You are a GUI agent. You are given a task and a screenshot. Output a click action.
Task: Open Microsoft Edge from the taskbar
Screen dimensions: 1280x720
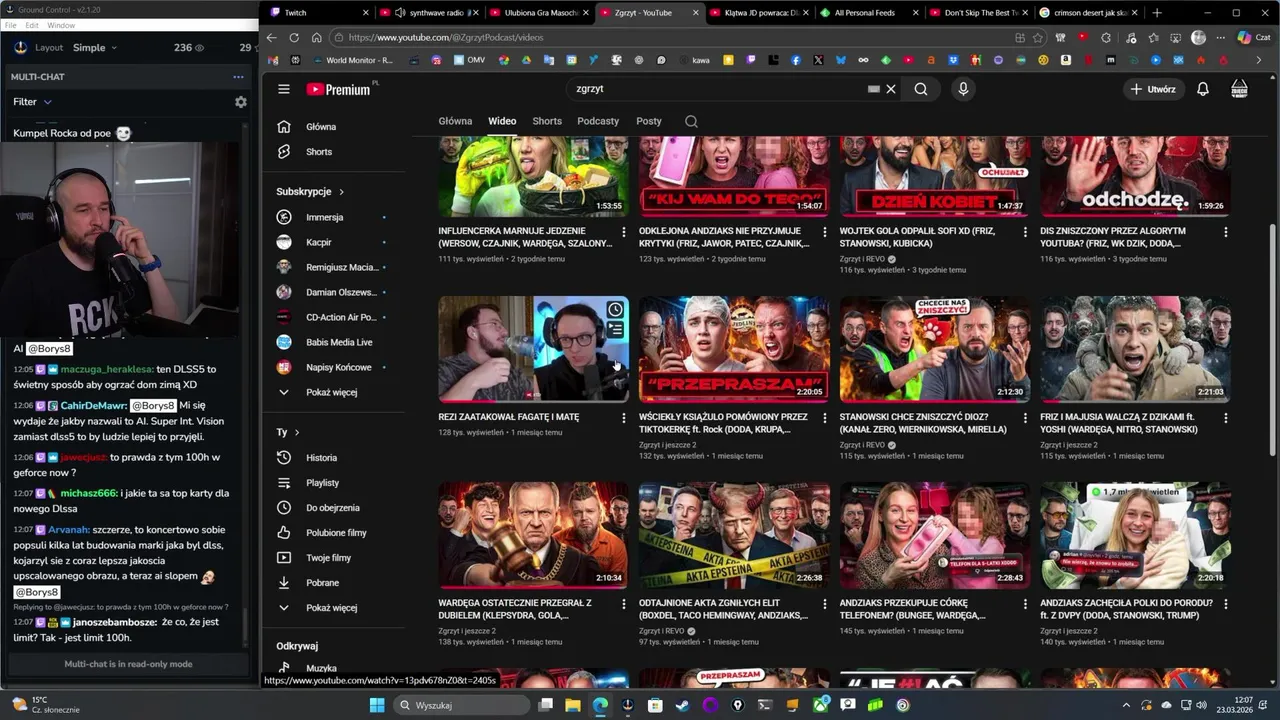pyautogui.click(x=600, y=705)
